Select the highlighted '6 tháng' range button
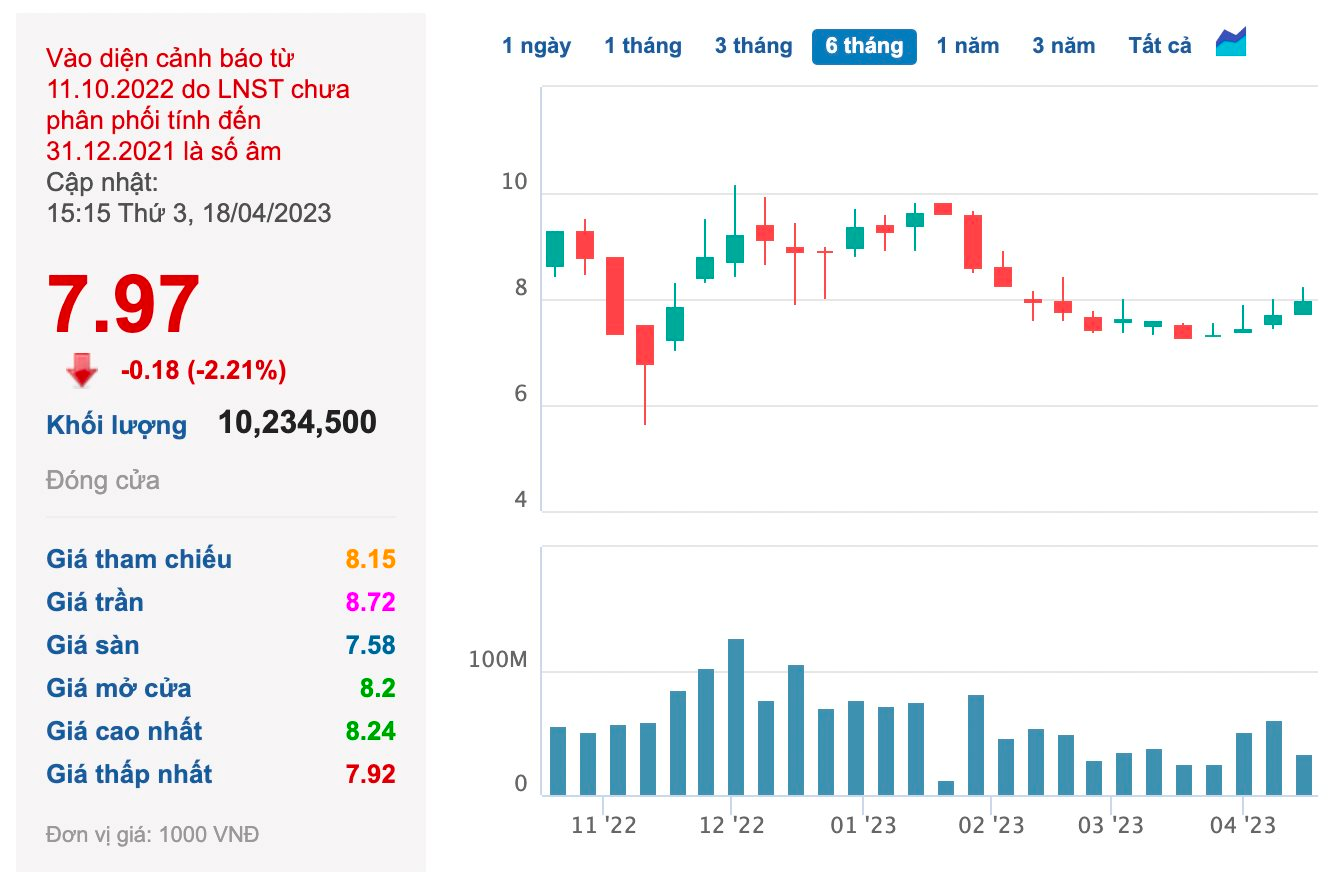The width and height of the screenshot is (1334, 872). [x=864, y=46]
